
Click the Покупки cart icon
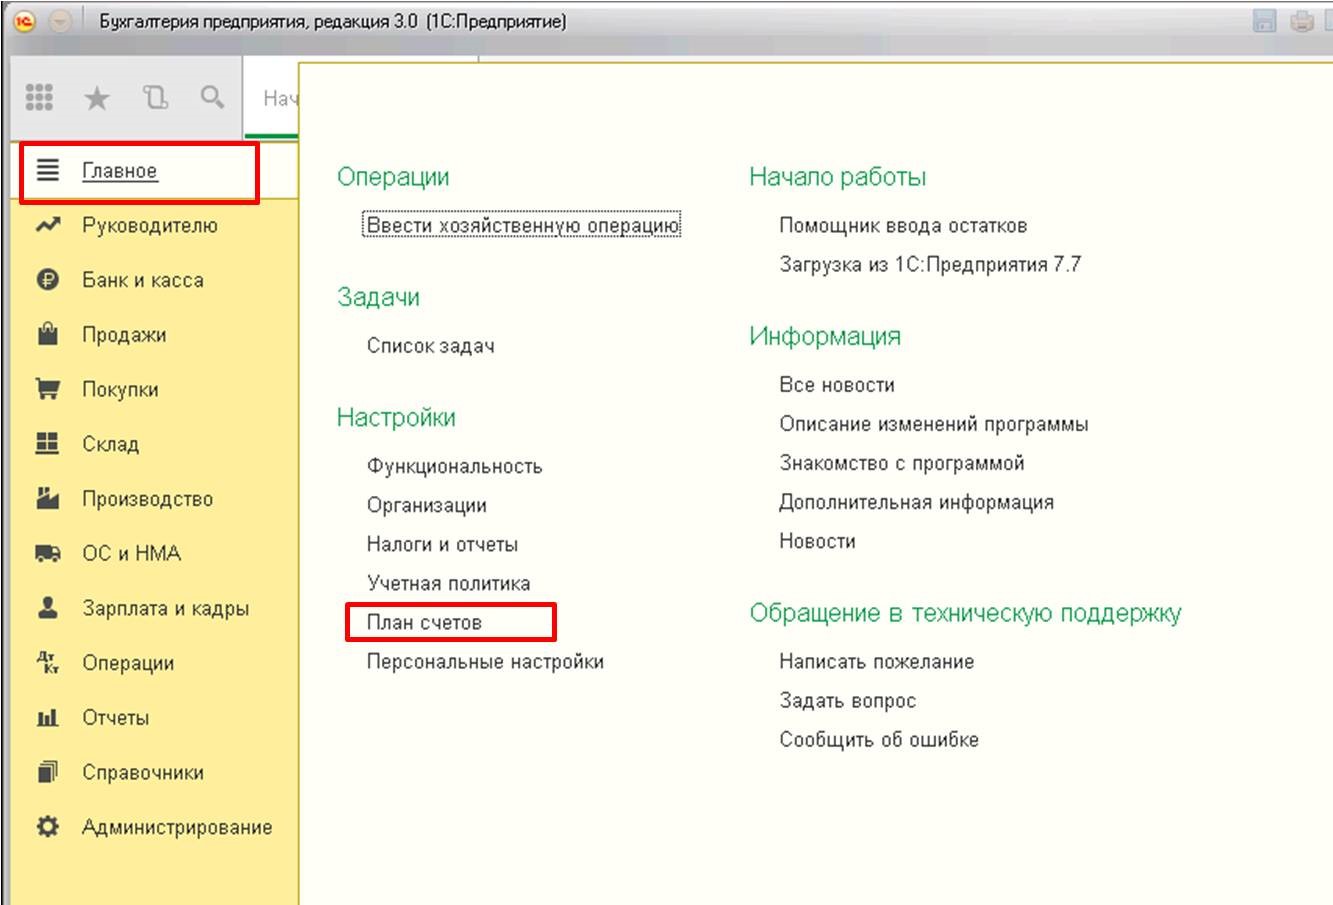pyautogui.click(x=48, y=389)
